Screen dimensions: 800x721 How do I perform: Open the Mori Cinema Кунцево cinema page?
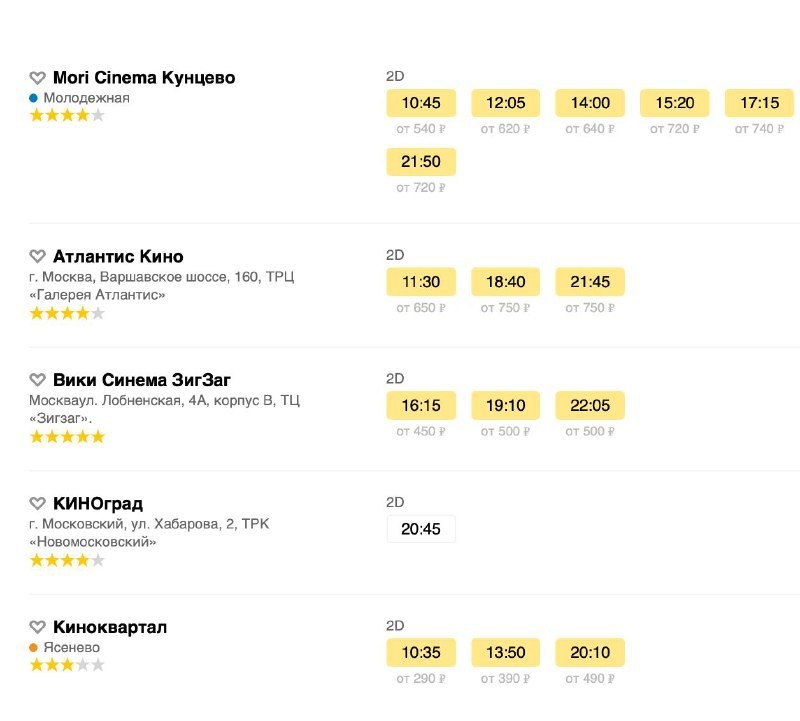pos(144,78)
